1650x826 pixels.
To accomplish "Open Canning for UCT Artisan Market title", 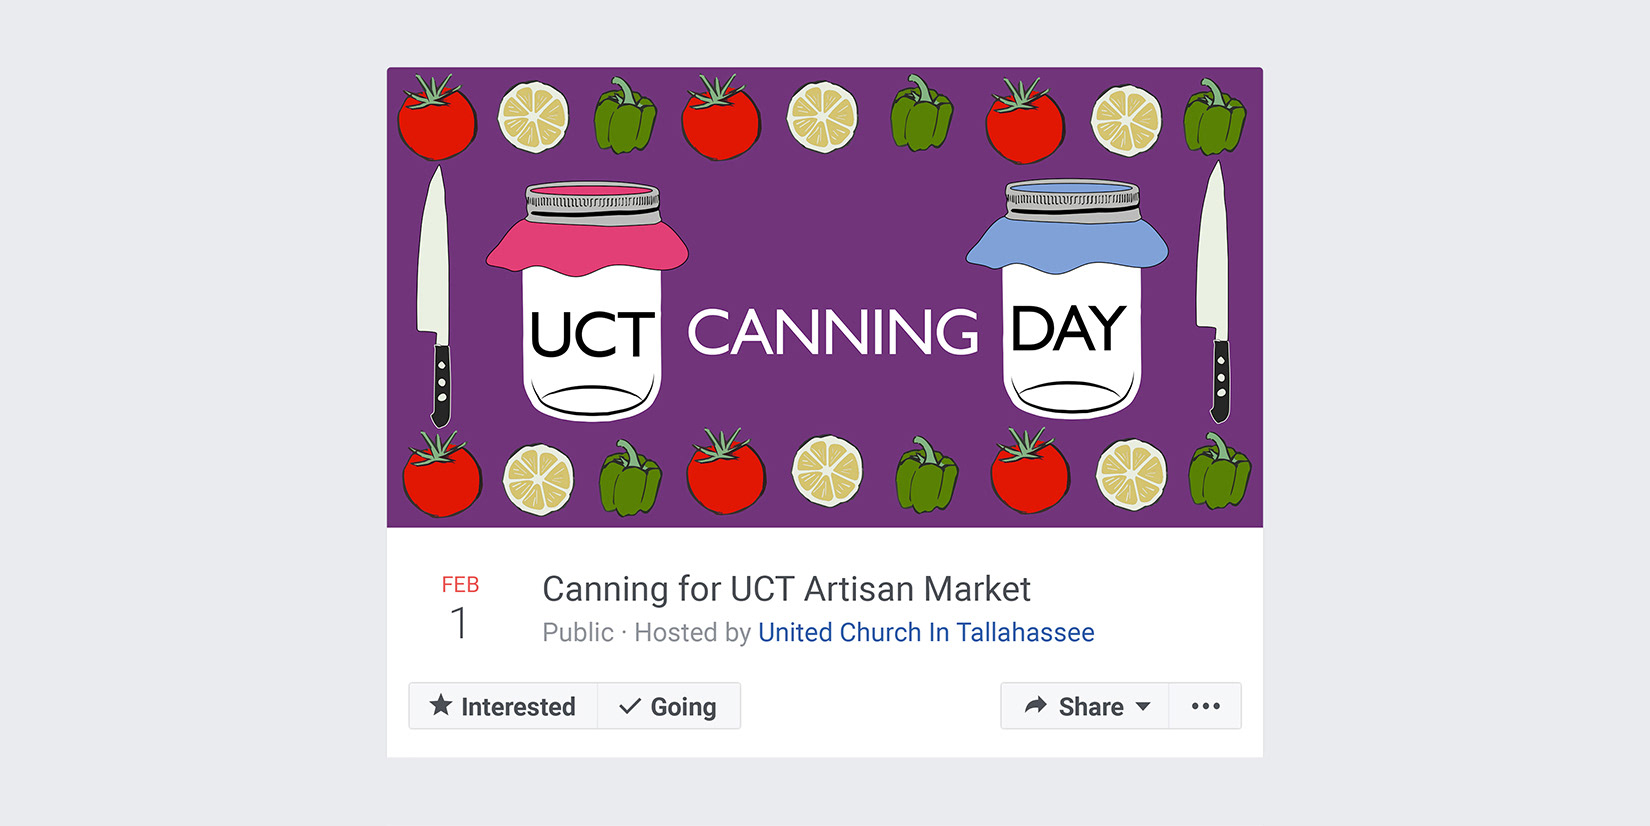I will [786, 589].
